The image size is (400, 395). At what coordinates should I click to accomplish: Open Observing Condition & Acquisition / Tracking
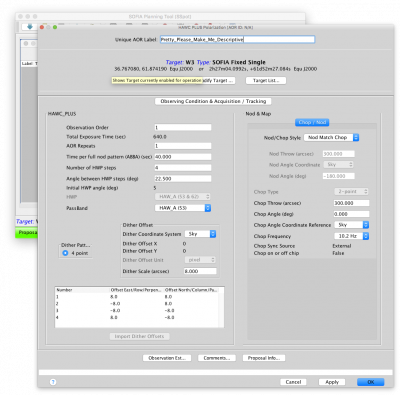click(x=213, y=101)
